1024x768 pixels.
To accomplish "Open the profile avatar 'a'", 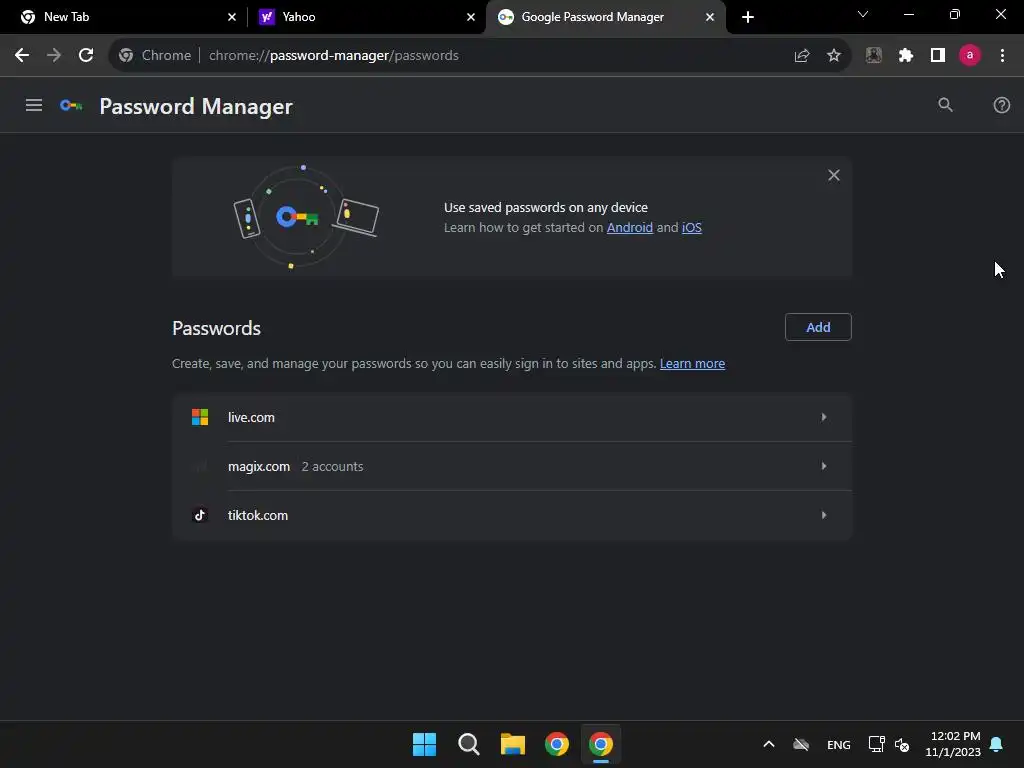I will pos(969,56).
